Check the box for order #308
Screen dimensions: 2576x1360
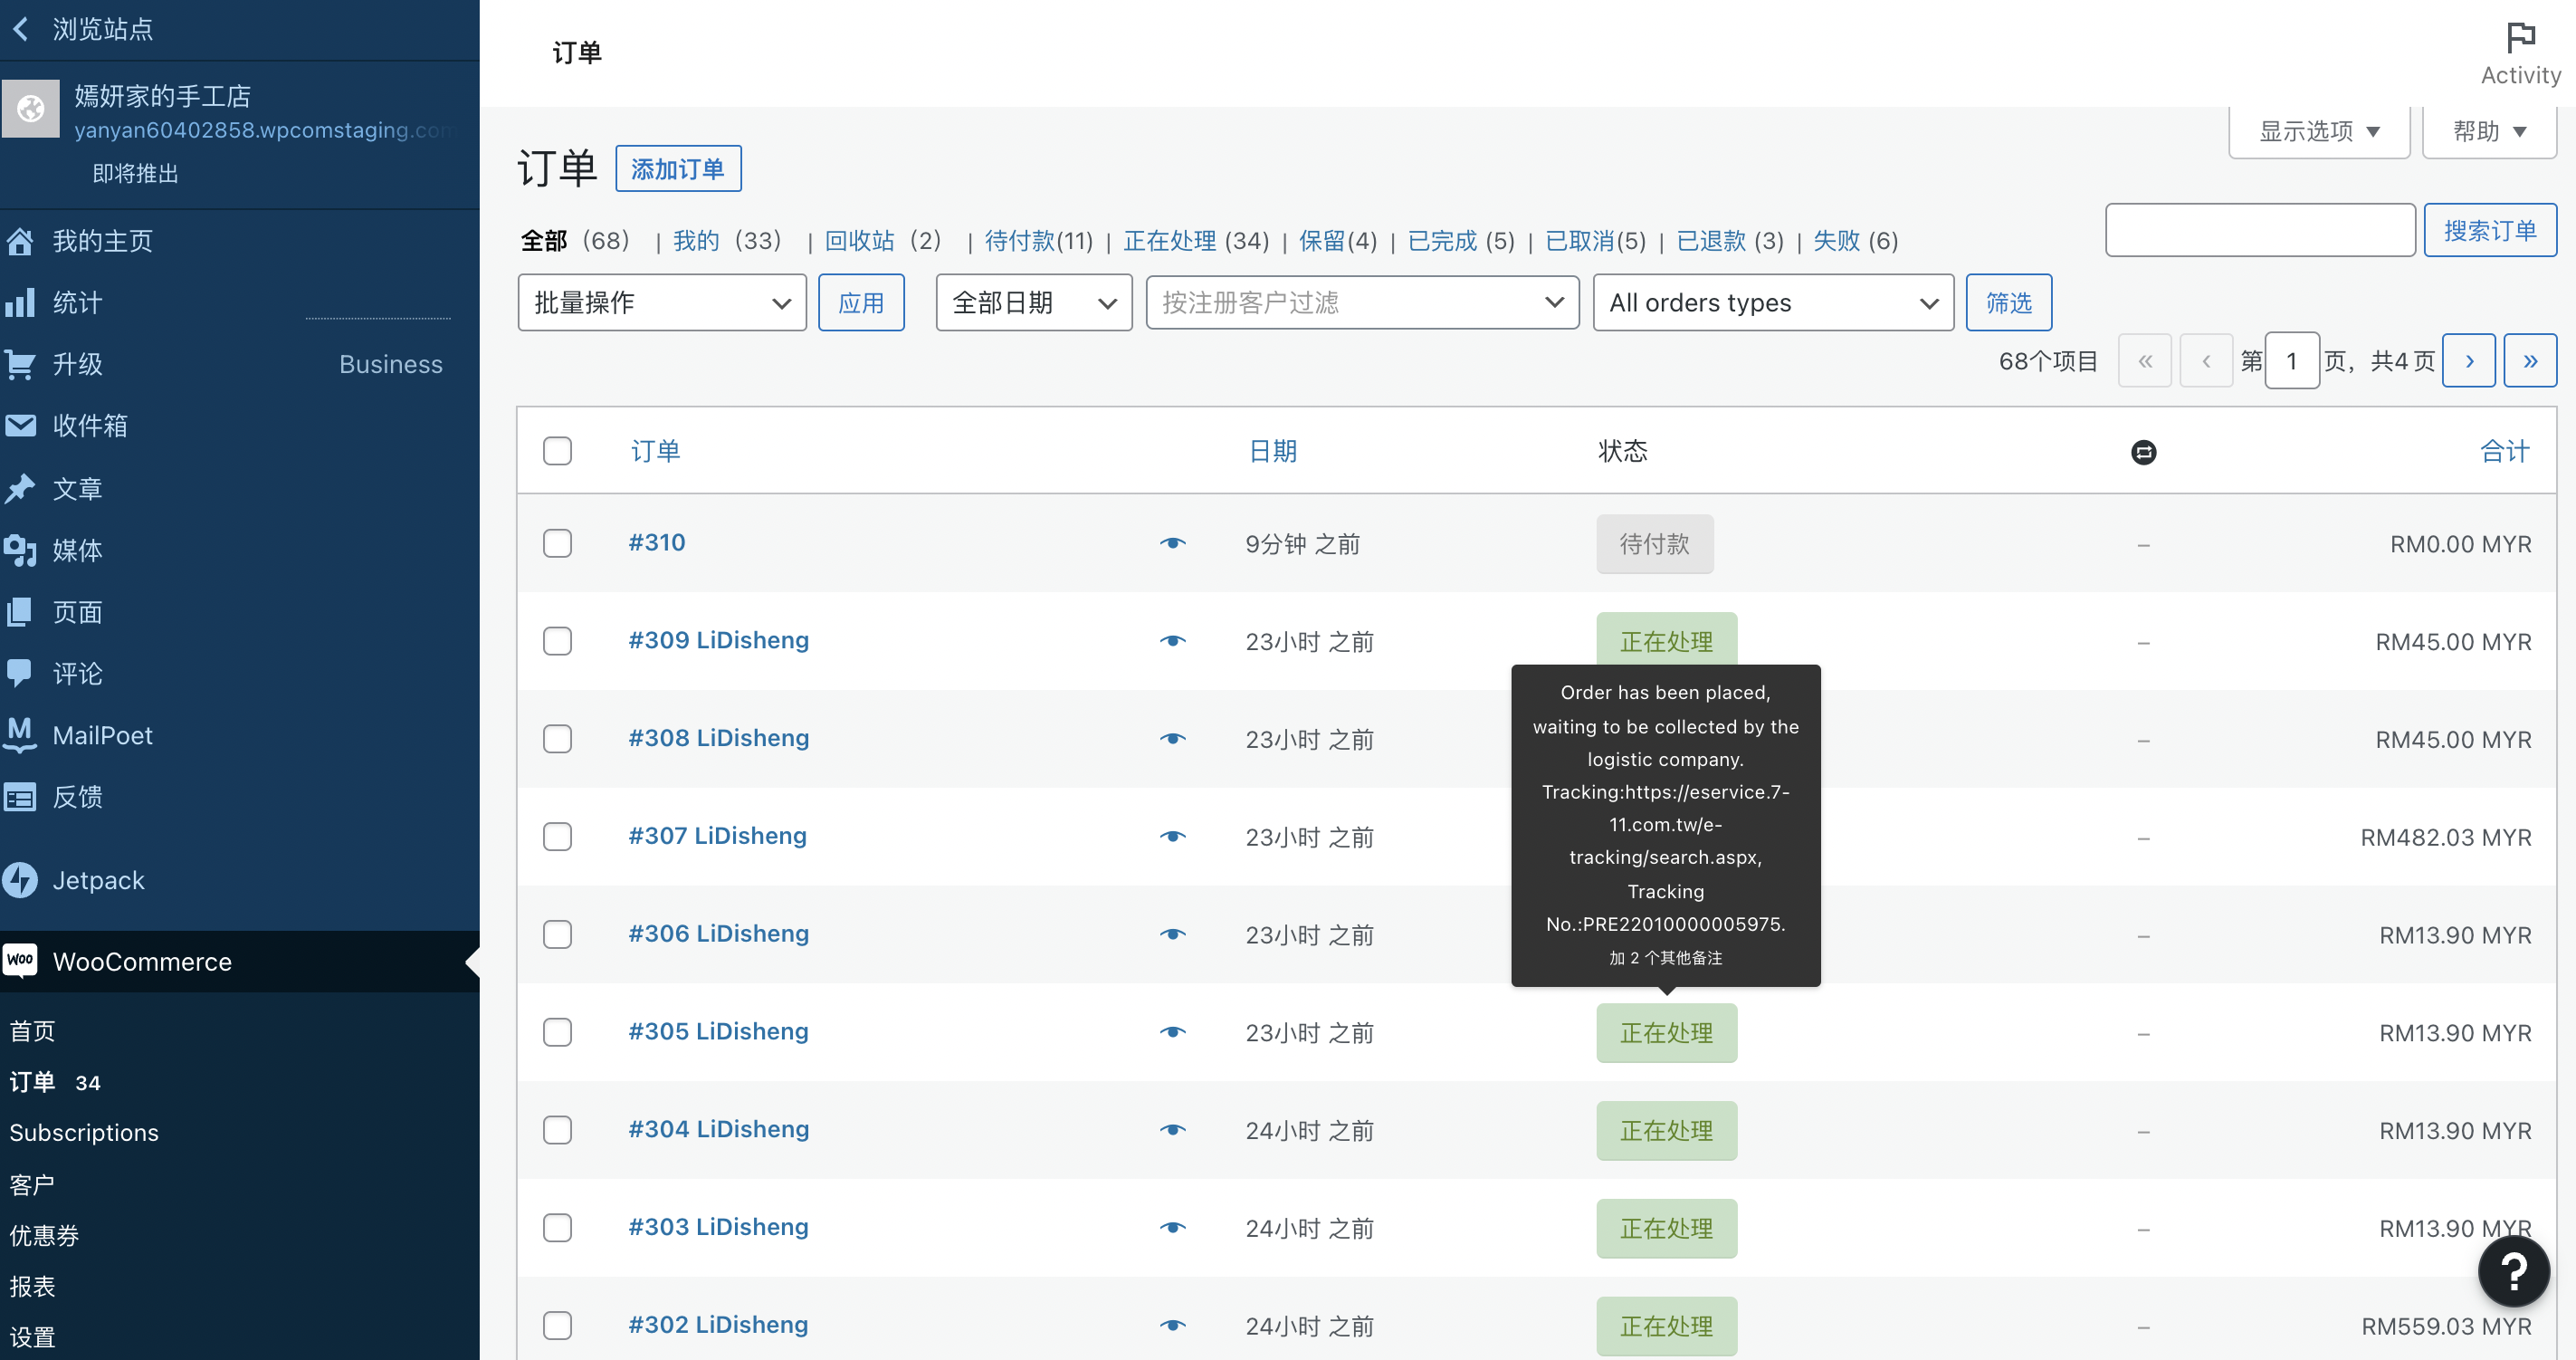pyautogui.click(x=557, y=739)
